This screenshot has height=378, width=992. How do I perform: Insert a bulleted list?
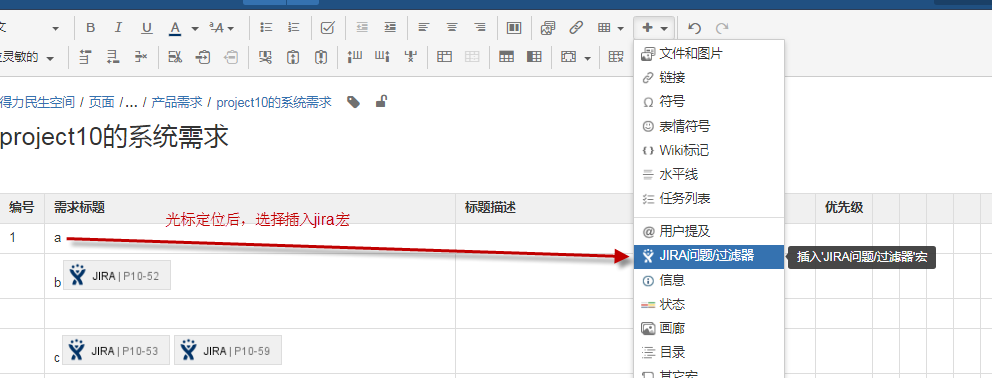tap(266, 28)
